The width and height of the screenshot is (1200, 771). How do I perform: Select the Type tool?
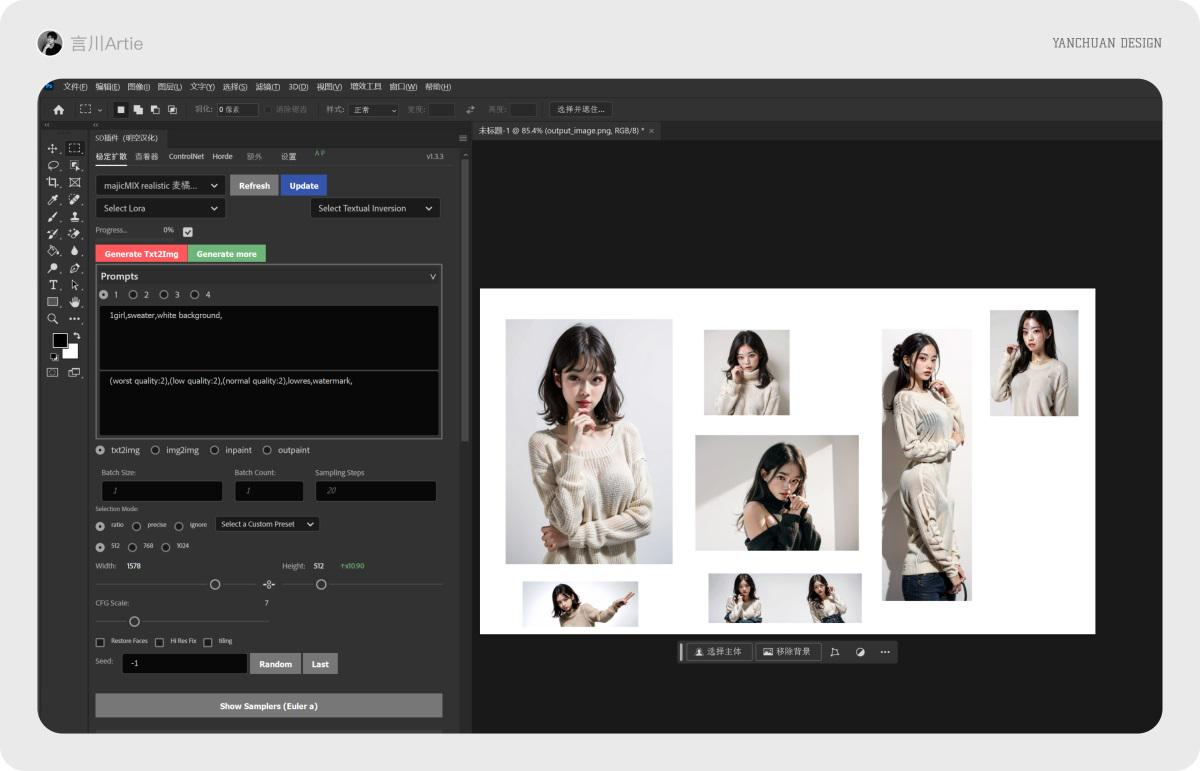(x=52, y=285)
